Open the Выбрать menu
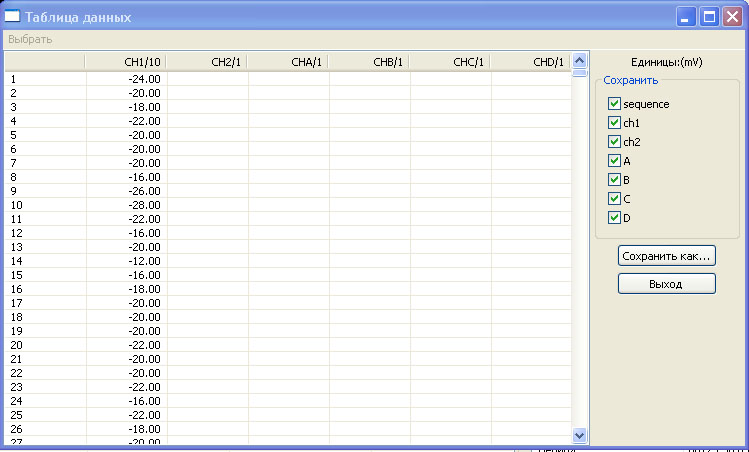The image size is (749, 452). 30,39
